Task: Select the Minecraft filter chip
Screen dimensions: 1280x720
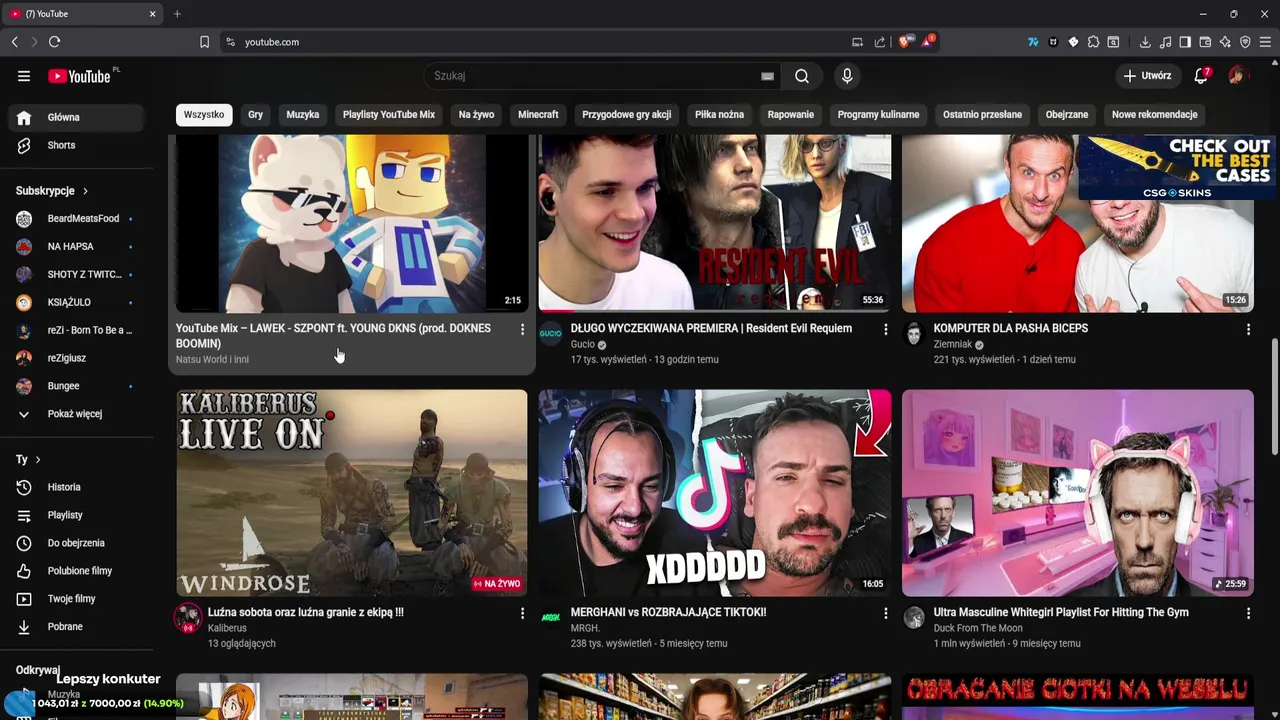Action: click(x=538, y=115)
